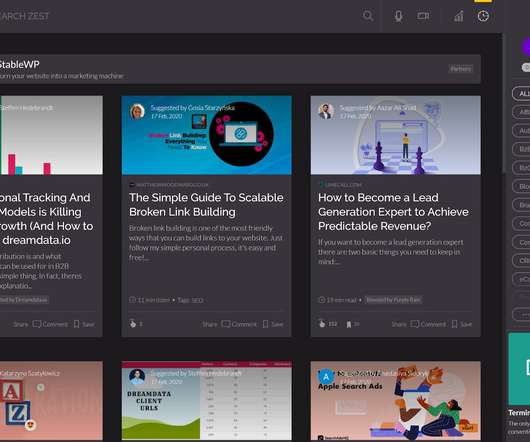Open the bar chart stats icon
The width and height of the screenshot is (530, 442).
click(459, 16)
